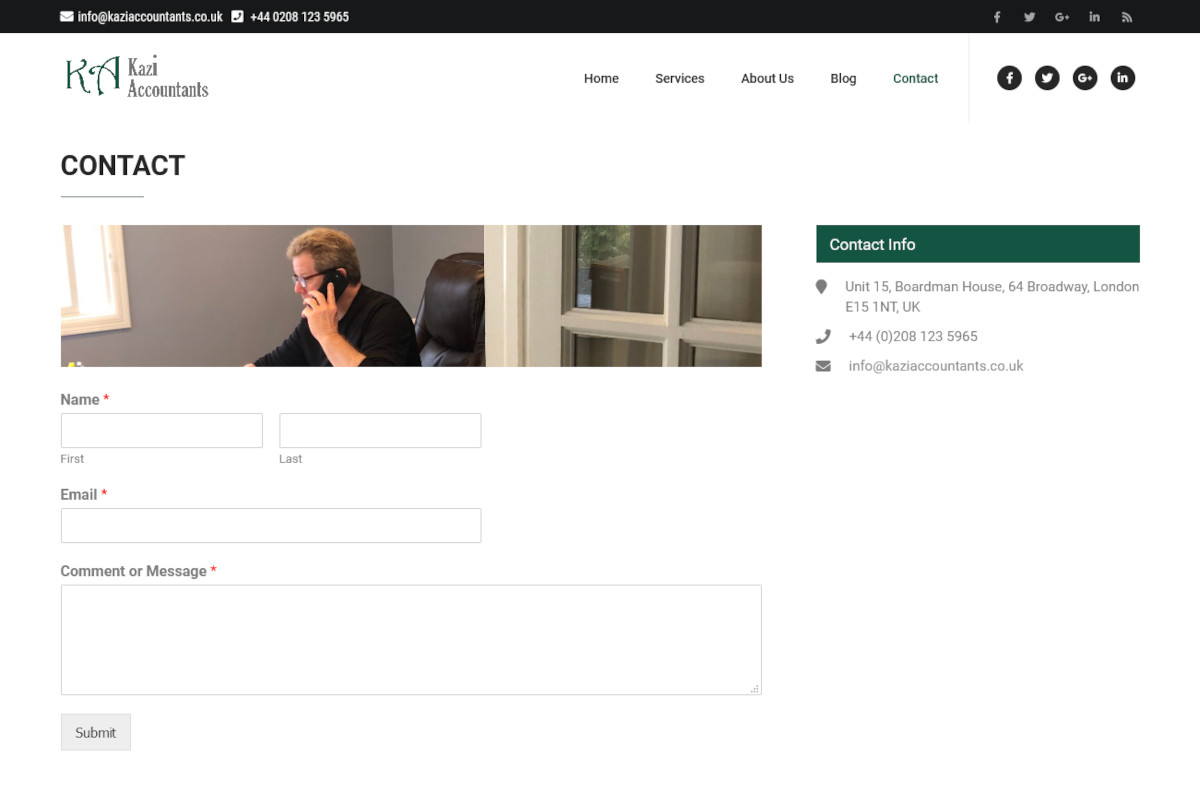The height and width of the screenshot is (800, 1200).
Task: Click the Contact Info heading
Action: point(978,244)
